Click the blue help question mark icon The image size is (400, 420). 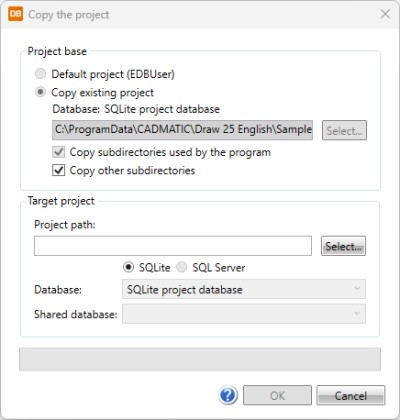(x=228, y=395)
